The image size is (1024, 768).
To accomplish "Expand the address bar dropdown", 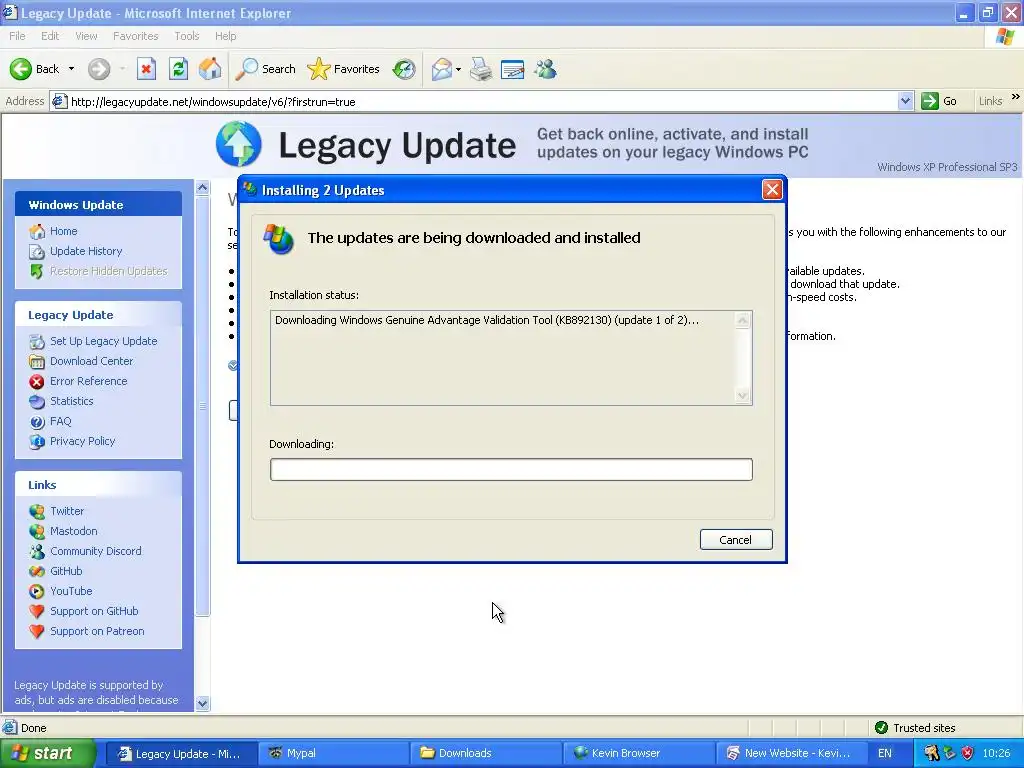I will [x=905, y=101].
